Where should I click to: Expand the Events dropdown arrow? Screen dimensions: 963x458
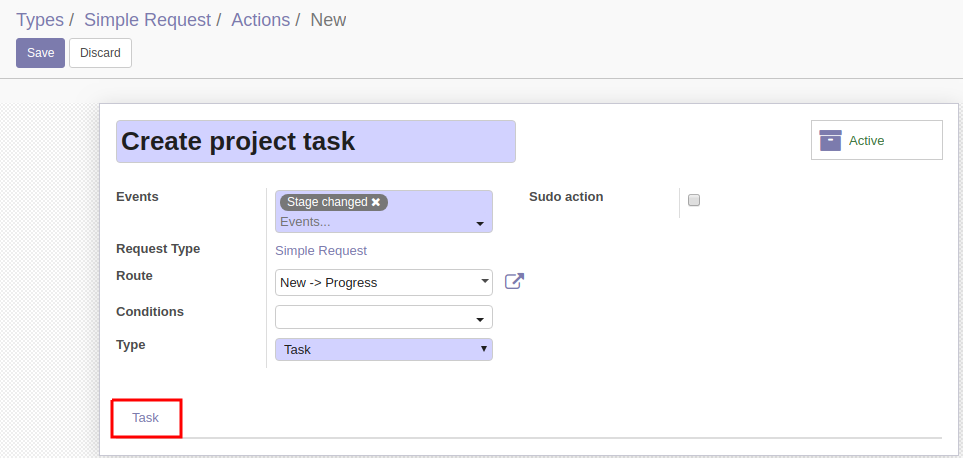(x=480, y=224)
